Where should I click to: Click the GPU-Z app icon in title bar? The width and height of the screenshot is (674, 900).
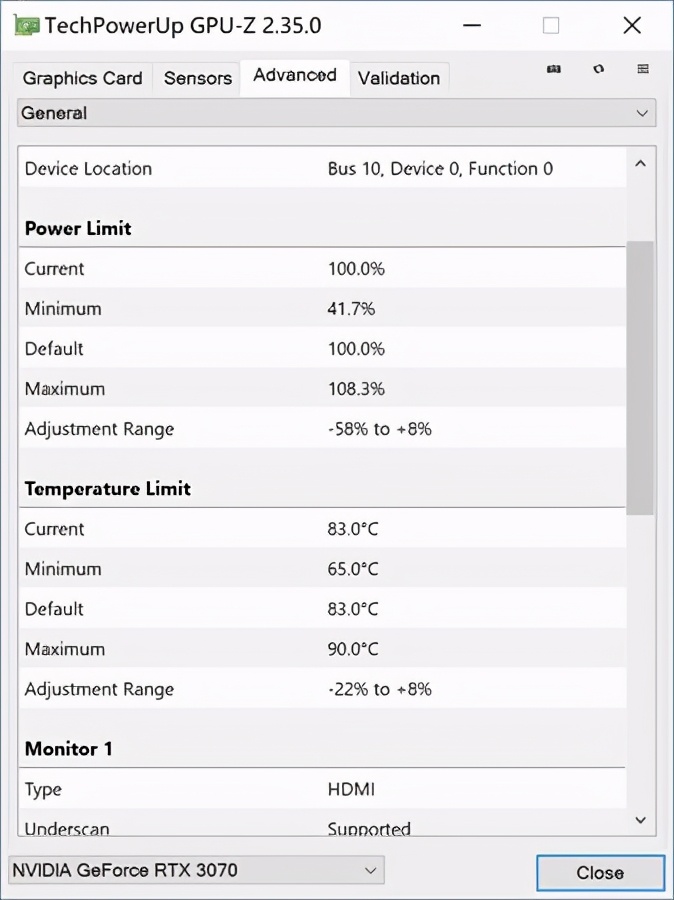point(27,26)
